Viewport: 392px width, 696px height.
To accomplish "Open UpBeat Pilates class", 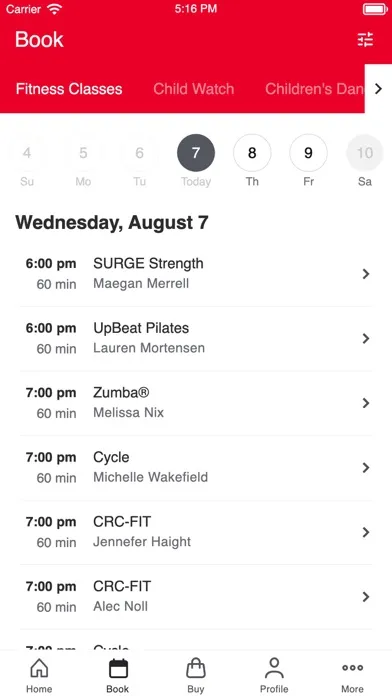I will coord(196,338).
